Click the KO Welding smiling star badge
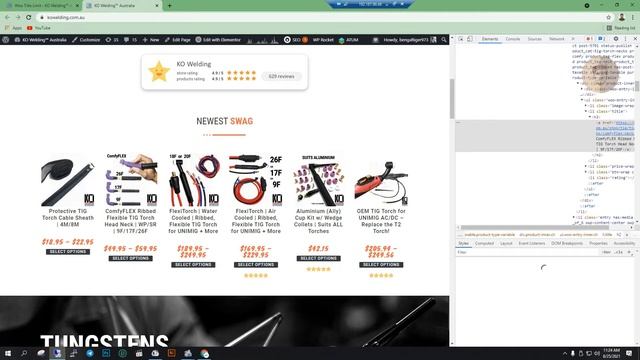The image size is (640, 360). pyautogui.click(x=159, y=71)
